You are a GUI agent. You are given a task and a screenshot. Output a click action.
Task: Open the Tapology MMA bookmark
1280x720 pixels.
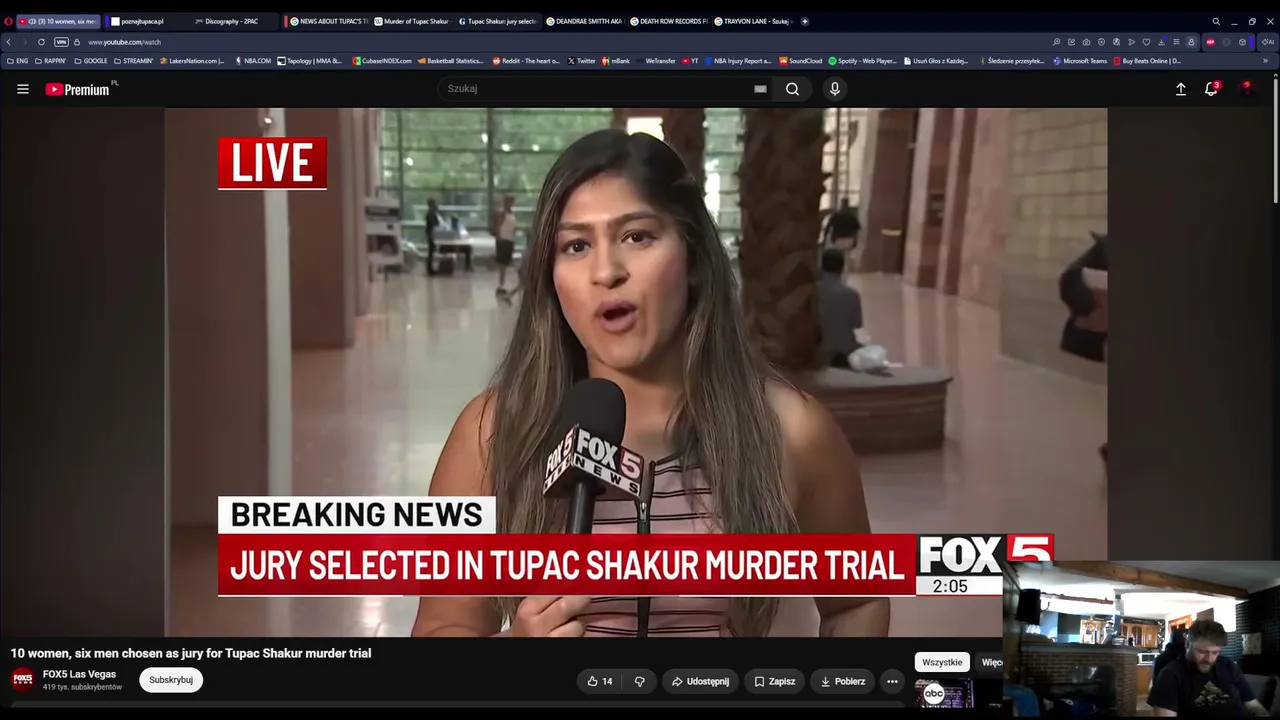click(310, 61)
